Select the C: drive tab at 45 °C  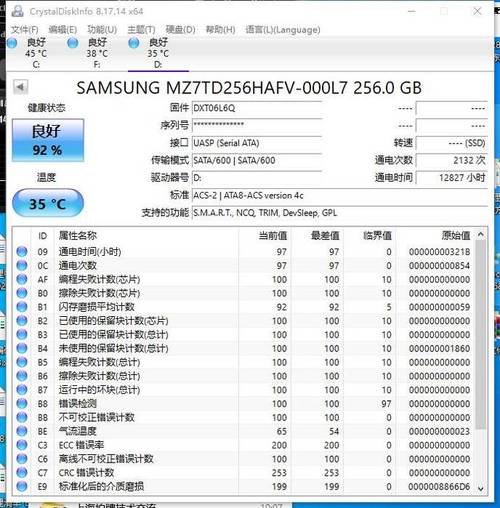(36, 53)
